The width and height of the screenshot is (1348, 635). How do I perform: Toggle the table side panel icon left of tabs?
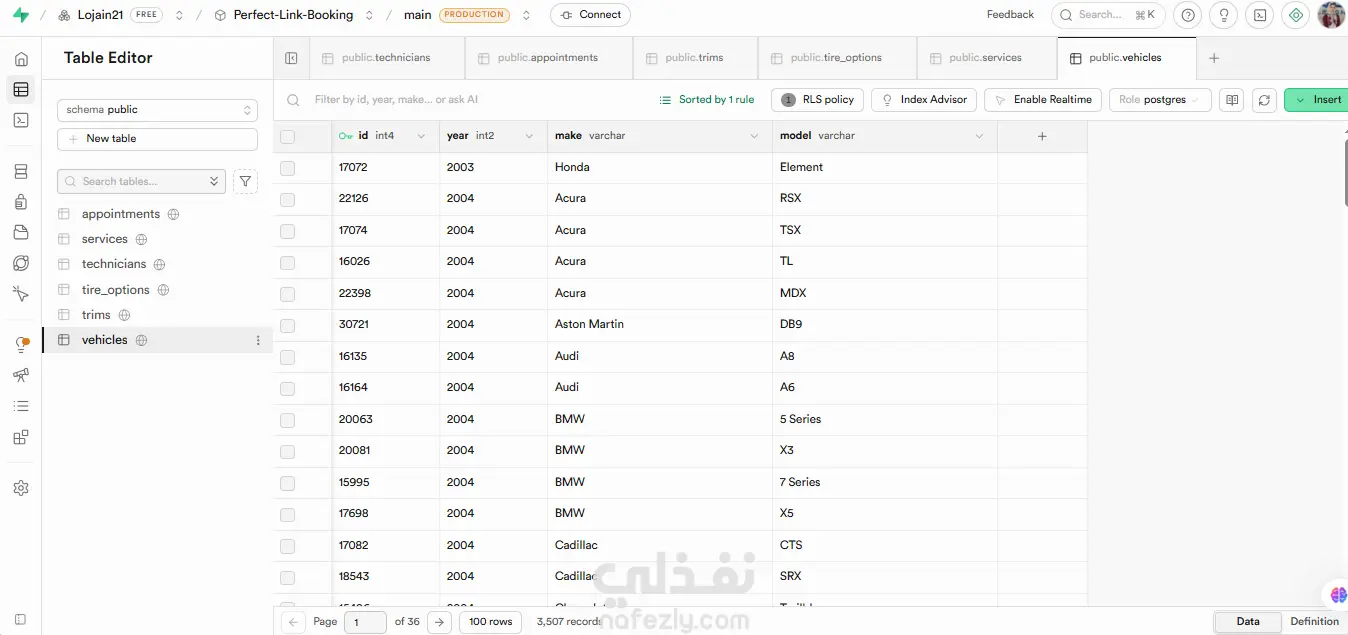pyautogui.click(x=291, y=58)
